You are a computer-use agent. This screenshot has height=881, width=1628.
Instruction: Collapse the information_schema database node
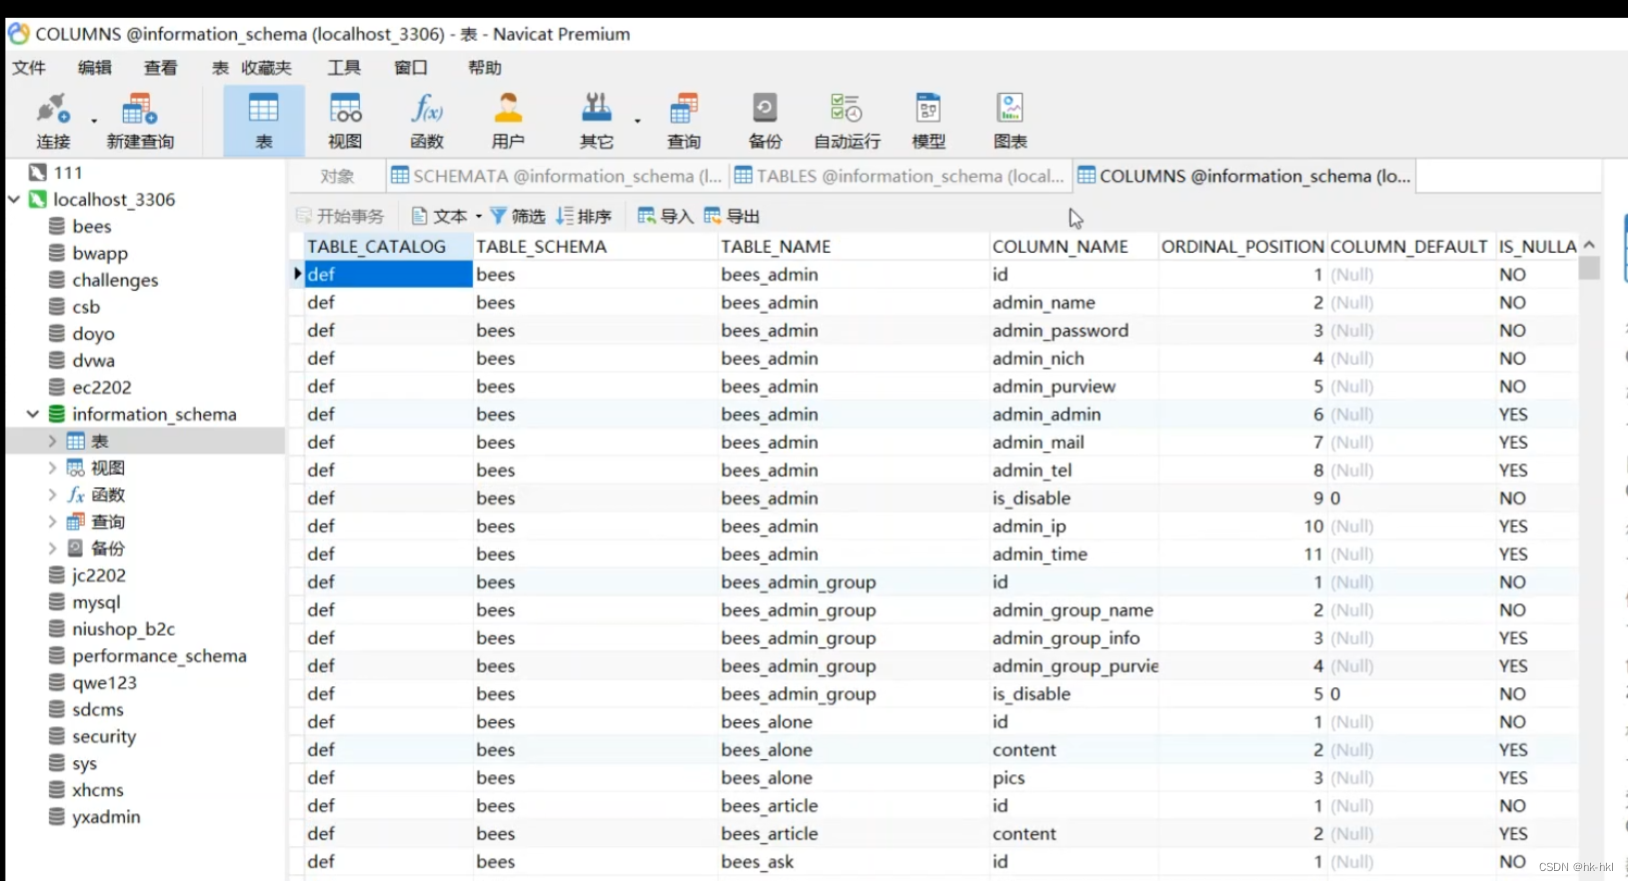[x=33, y=413]
